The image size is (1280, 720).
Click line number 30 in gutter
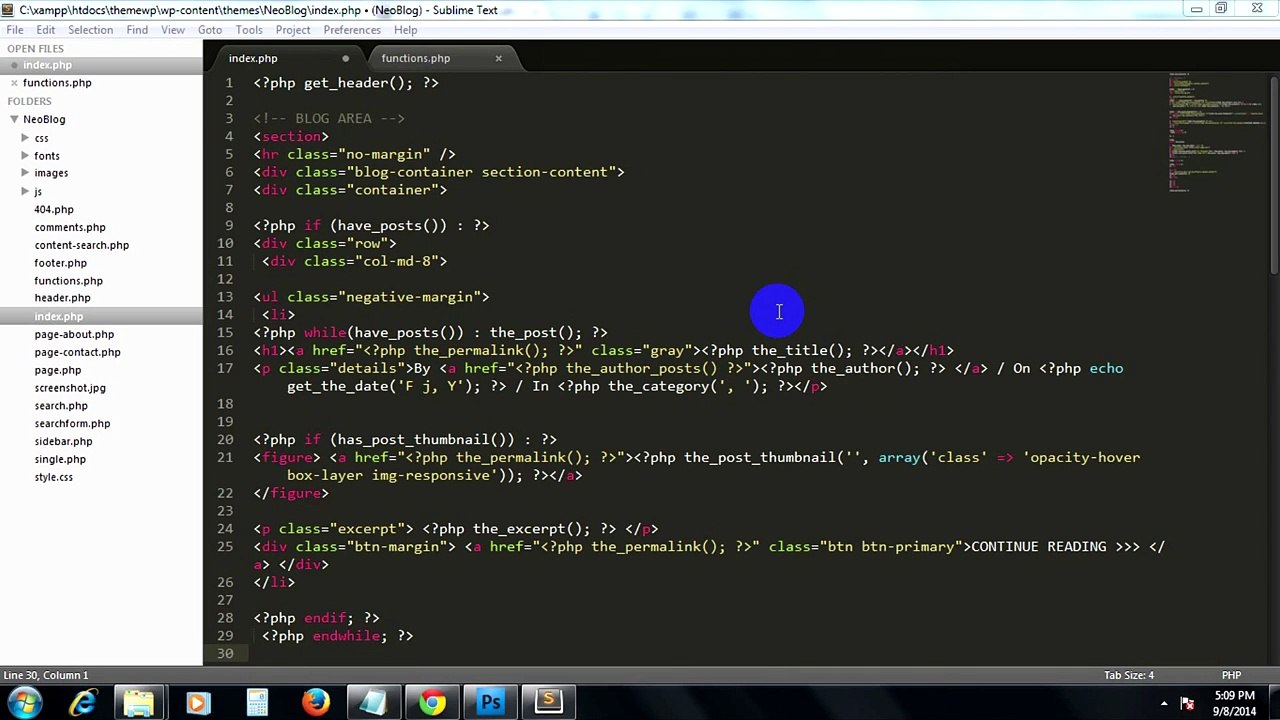tap(226, 654)
